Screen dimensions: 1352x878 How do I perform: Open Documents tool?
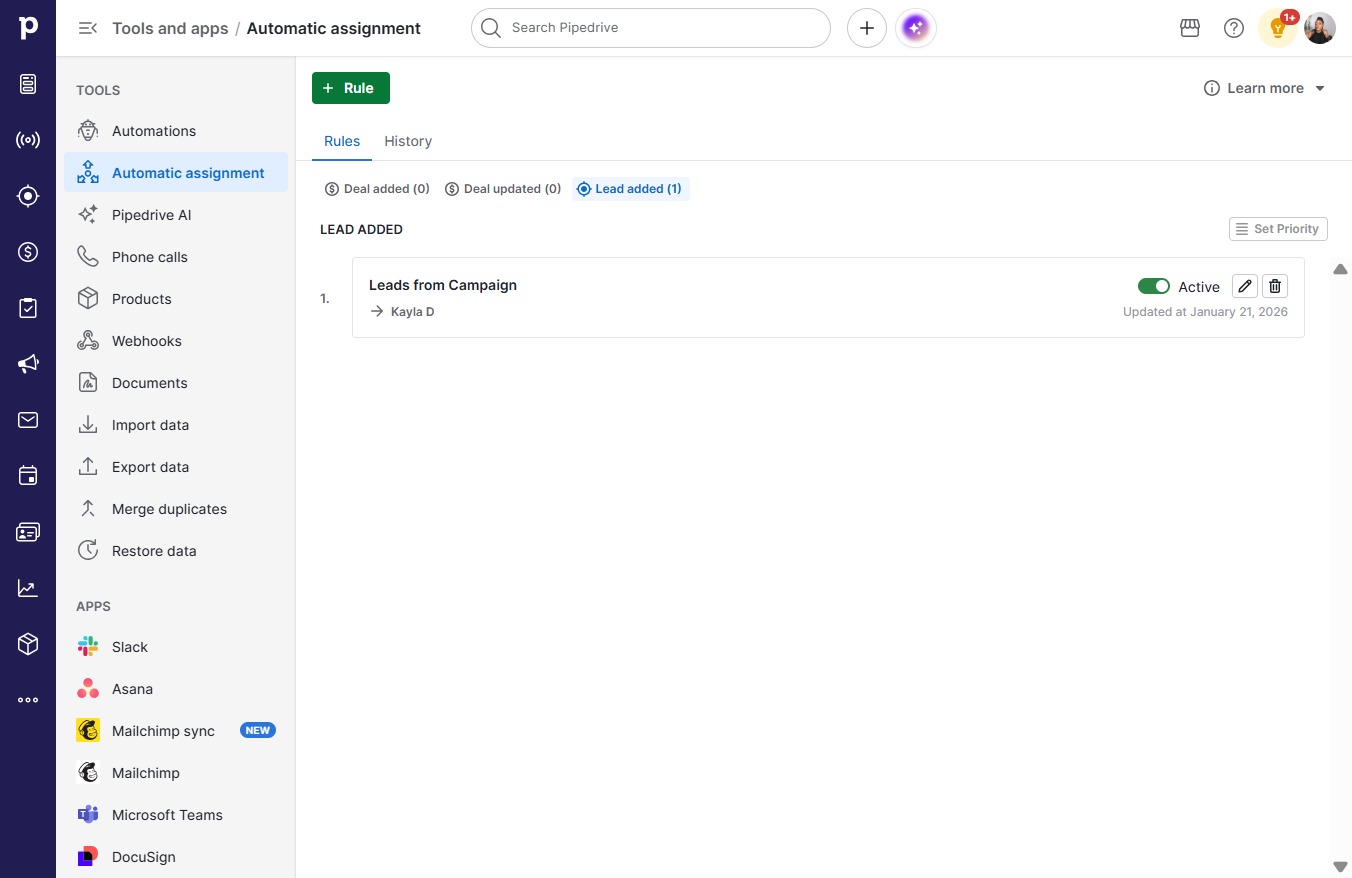pos(176,383)
